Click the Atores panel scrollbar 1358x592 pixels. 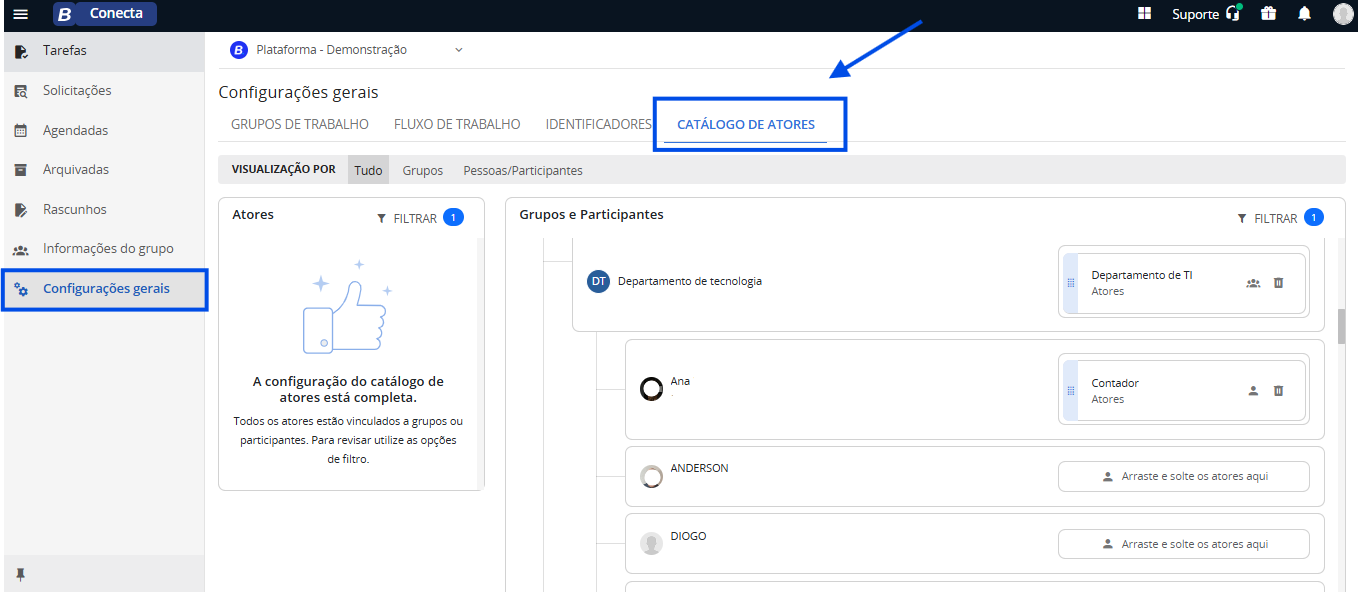coord(481,363)
